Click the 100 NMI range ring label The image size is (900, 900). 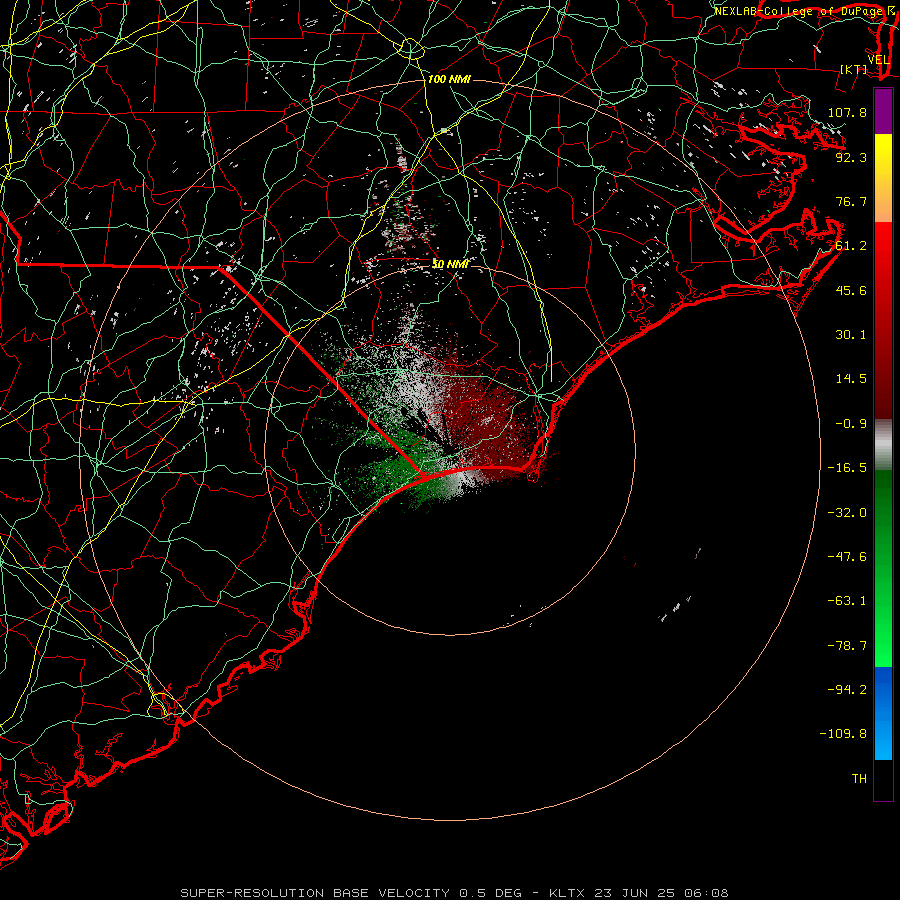449,79
